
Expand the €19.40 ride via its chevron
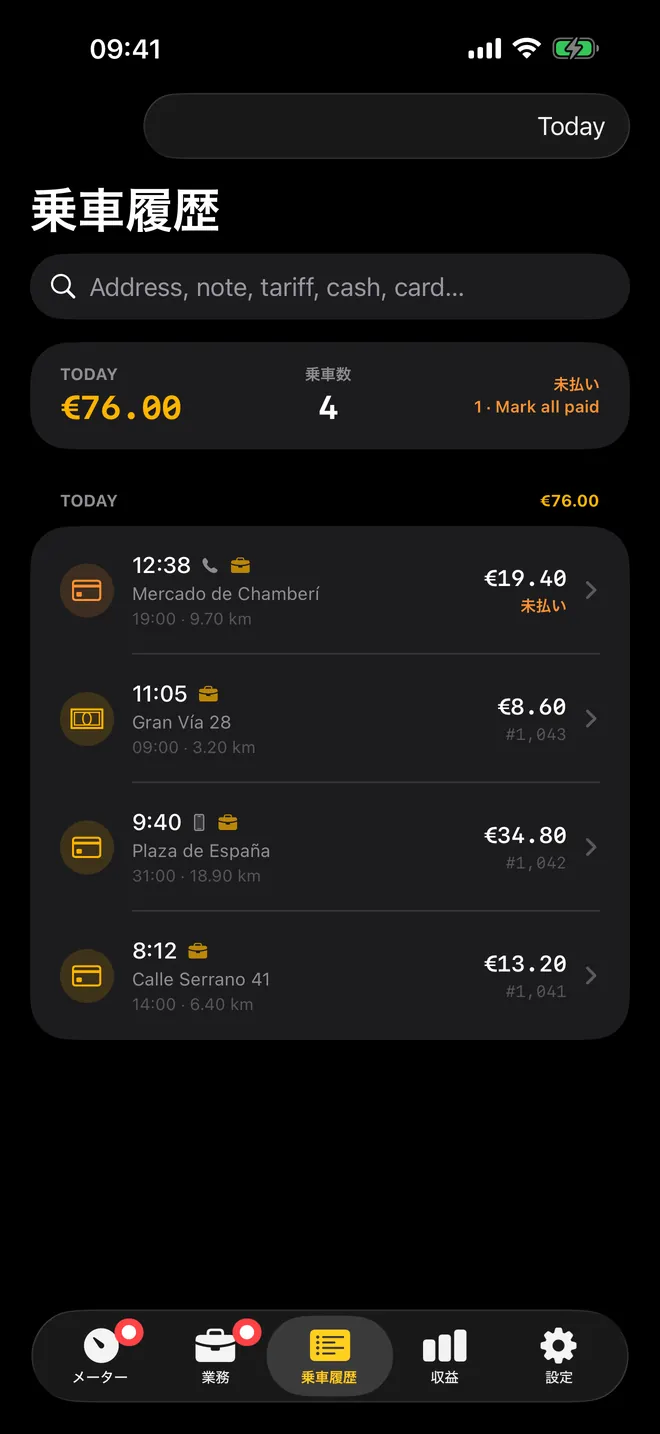tap(591, 590)
